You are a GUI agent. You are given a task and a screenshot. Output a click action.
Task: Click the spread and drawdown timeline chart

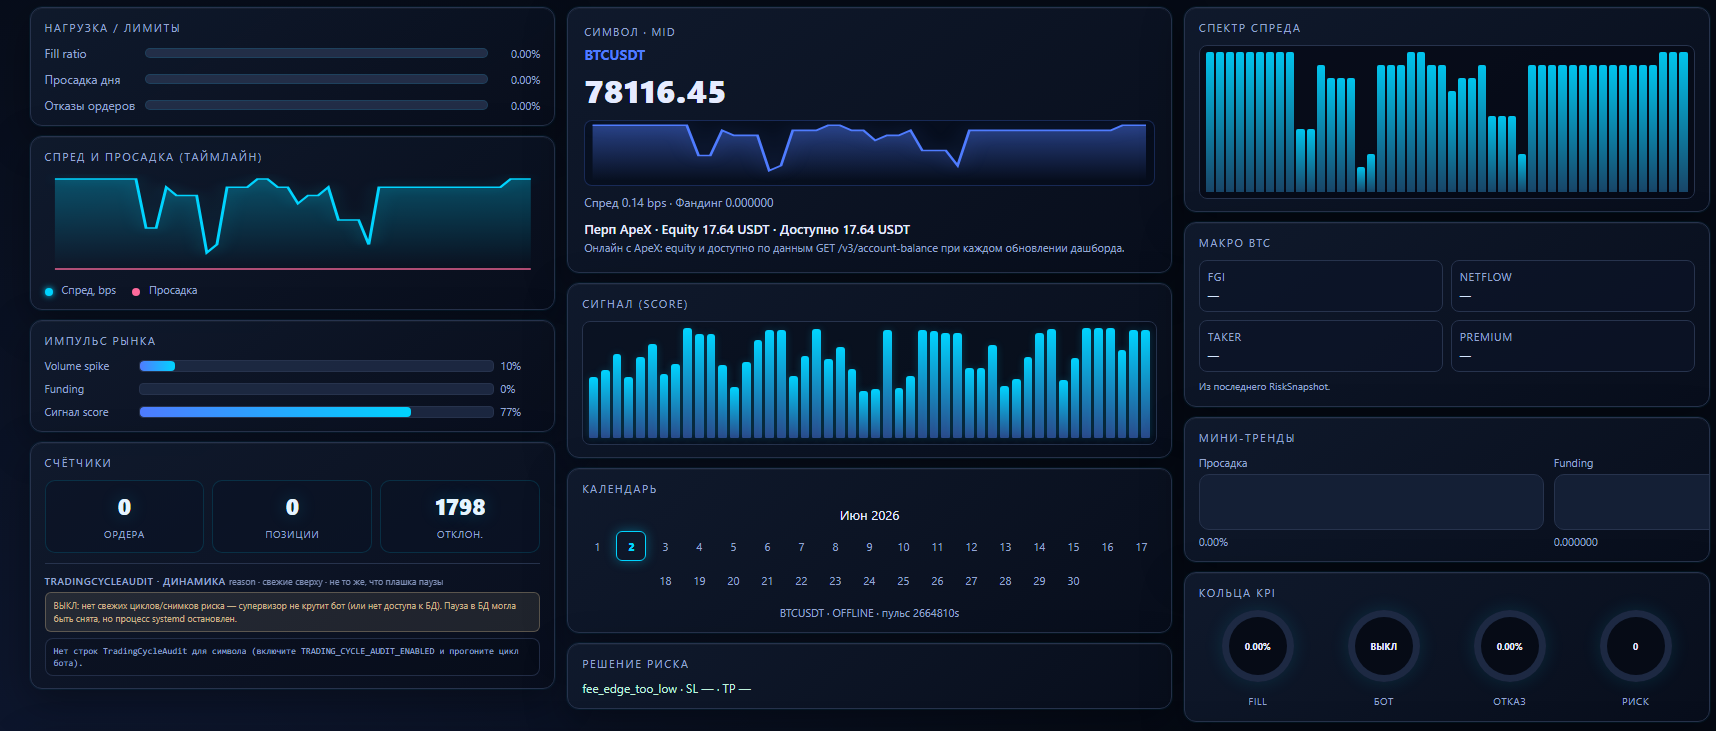[x=293, y=223]
